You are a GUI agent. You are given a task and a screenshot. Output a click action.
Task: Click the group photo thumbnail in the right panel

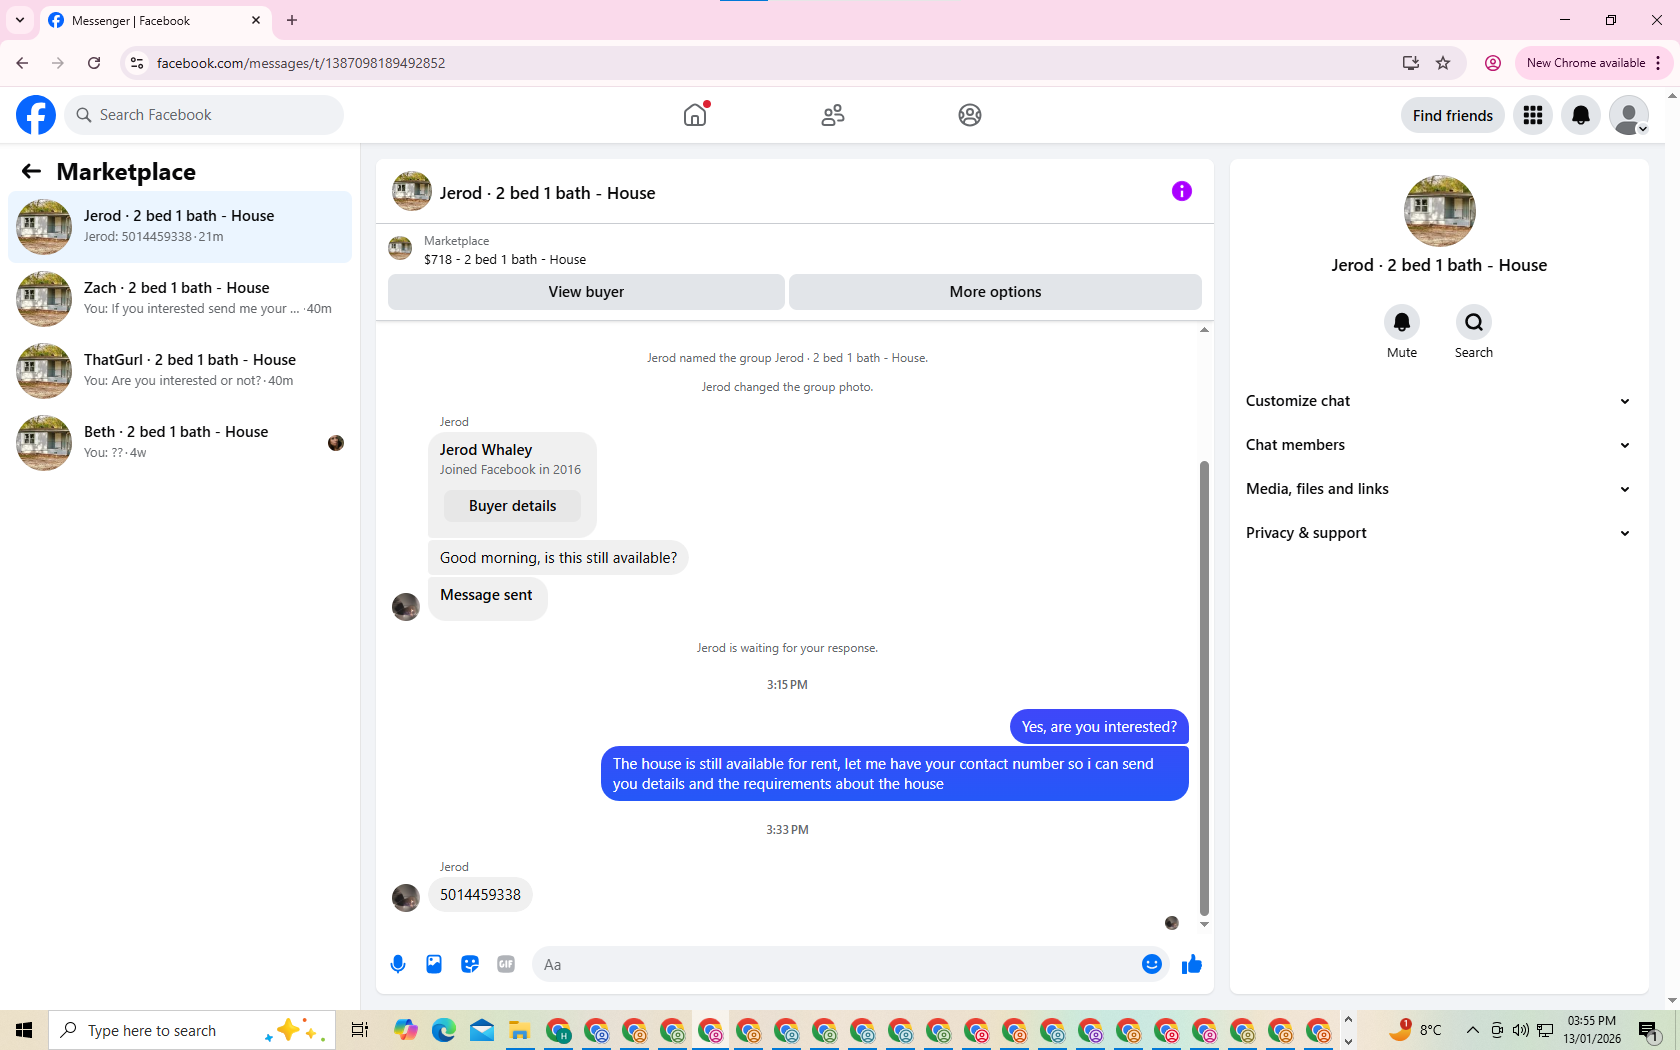tap(1439, 211)
